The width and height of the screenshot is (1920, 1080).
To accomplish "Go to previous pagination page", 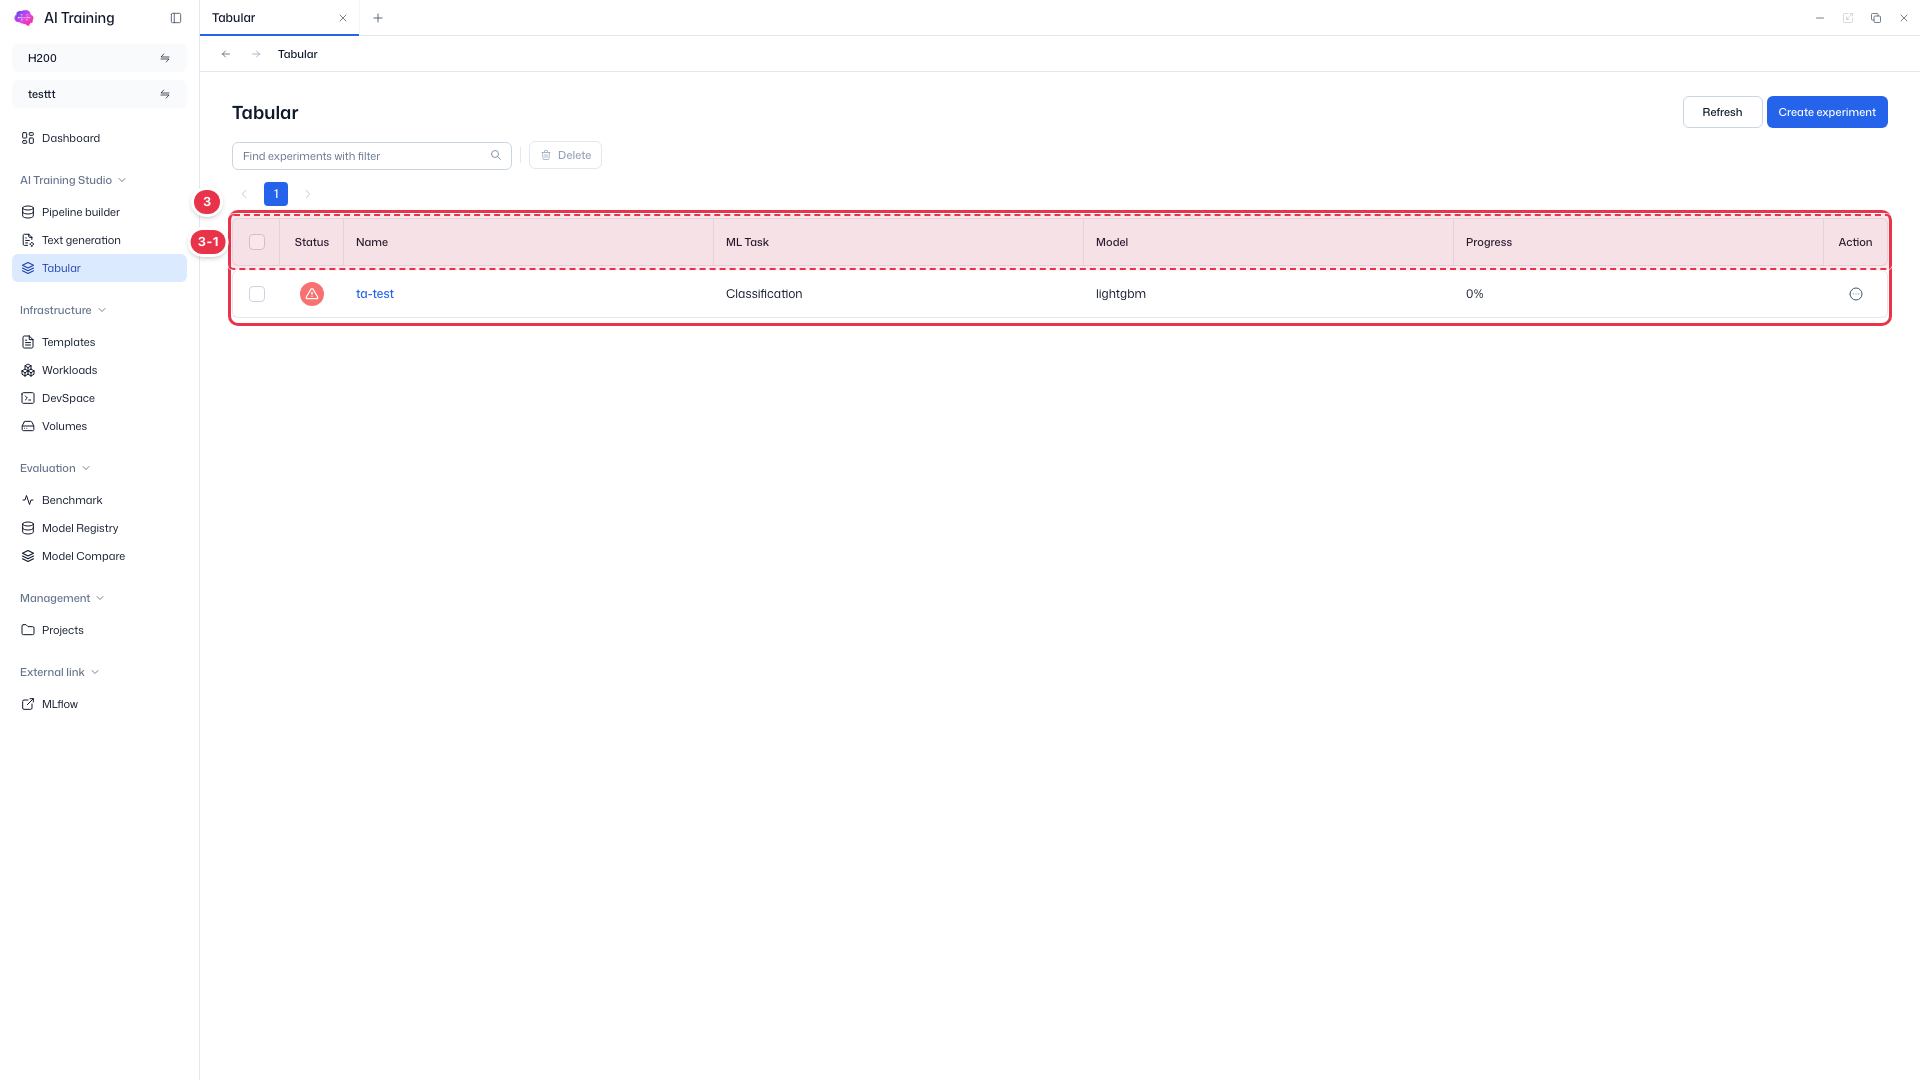I will point(244,194).
